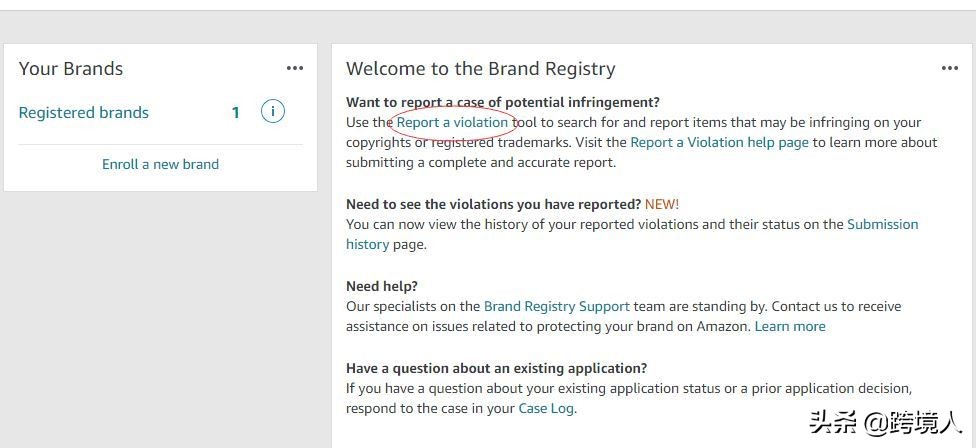
Task: Open the Your Brands three-dot menu
Action: click(294, 68)
